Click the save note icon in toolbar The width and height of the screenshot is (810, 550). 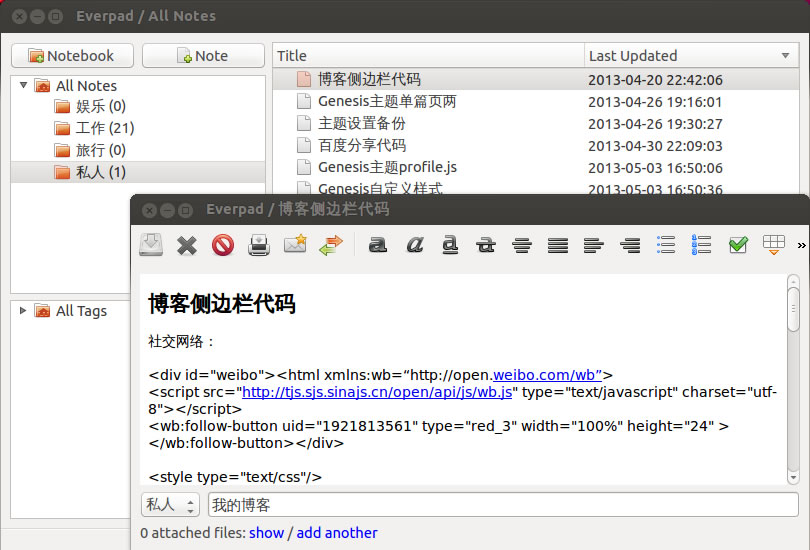point(151,244)
